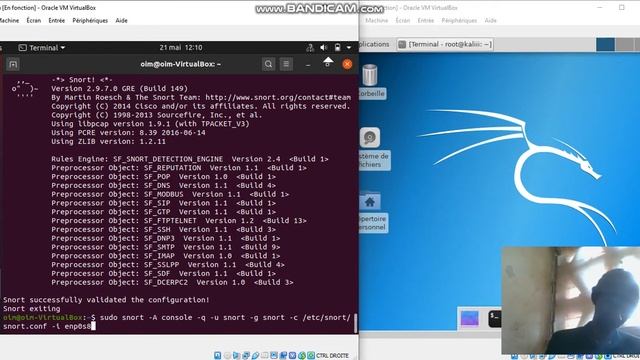Click the Ubuntu terminal scrollbar handle
Screen dimensions: 640x360
(356, 323)
